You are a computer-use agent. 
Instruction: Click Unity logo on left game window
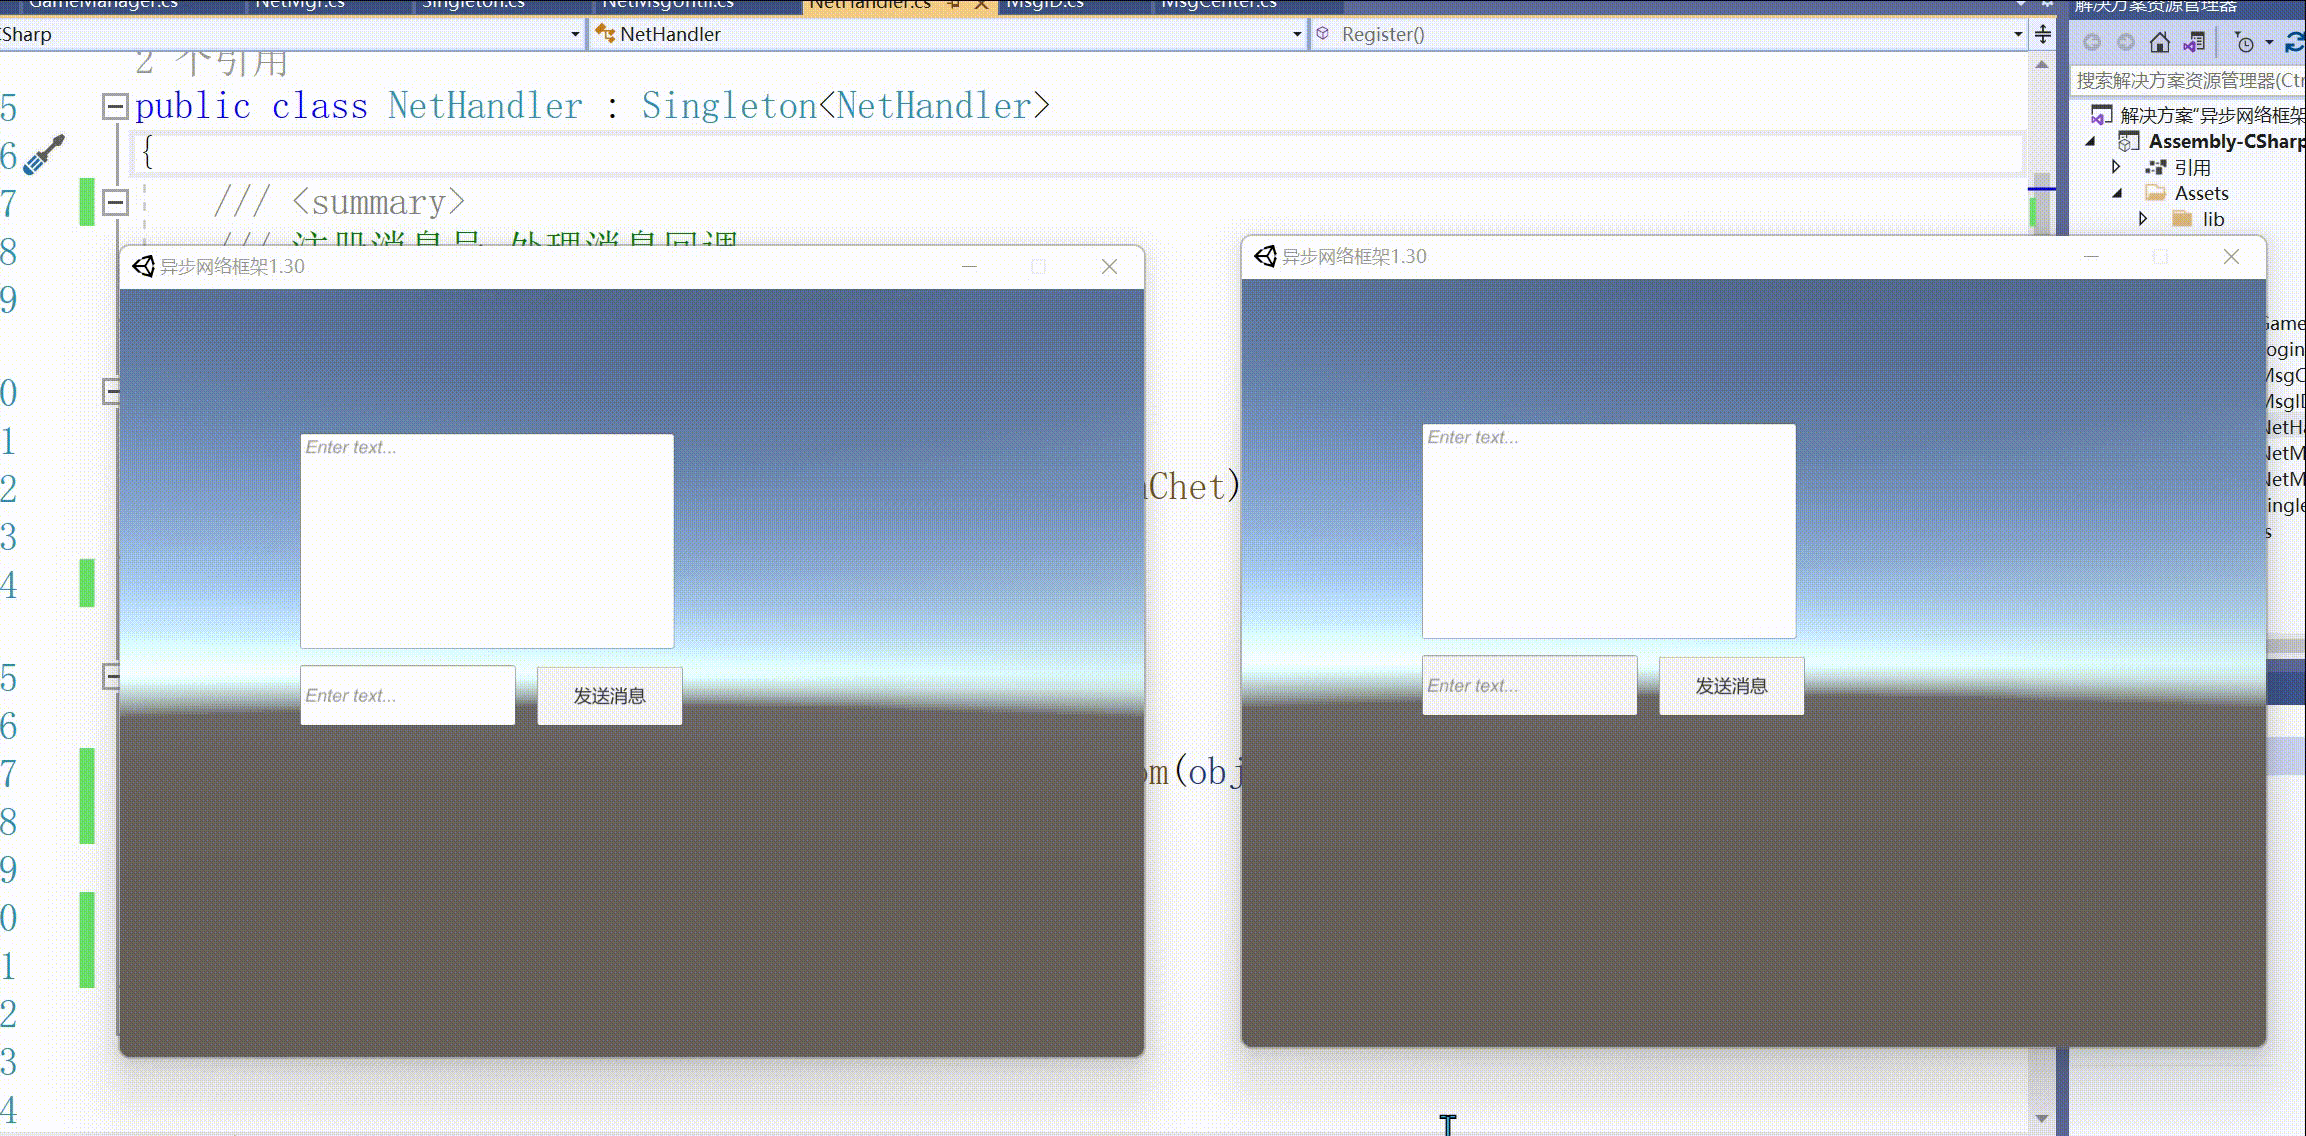pyautogui.click(x=143, y=266)
